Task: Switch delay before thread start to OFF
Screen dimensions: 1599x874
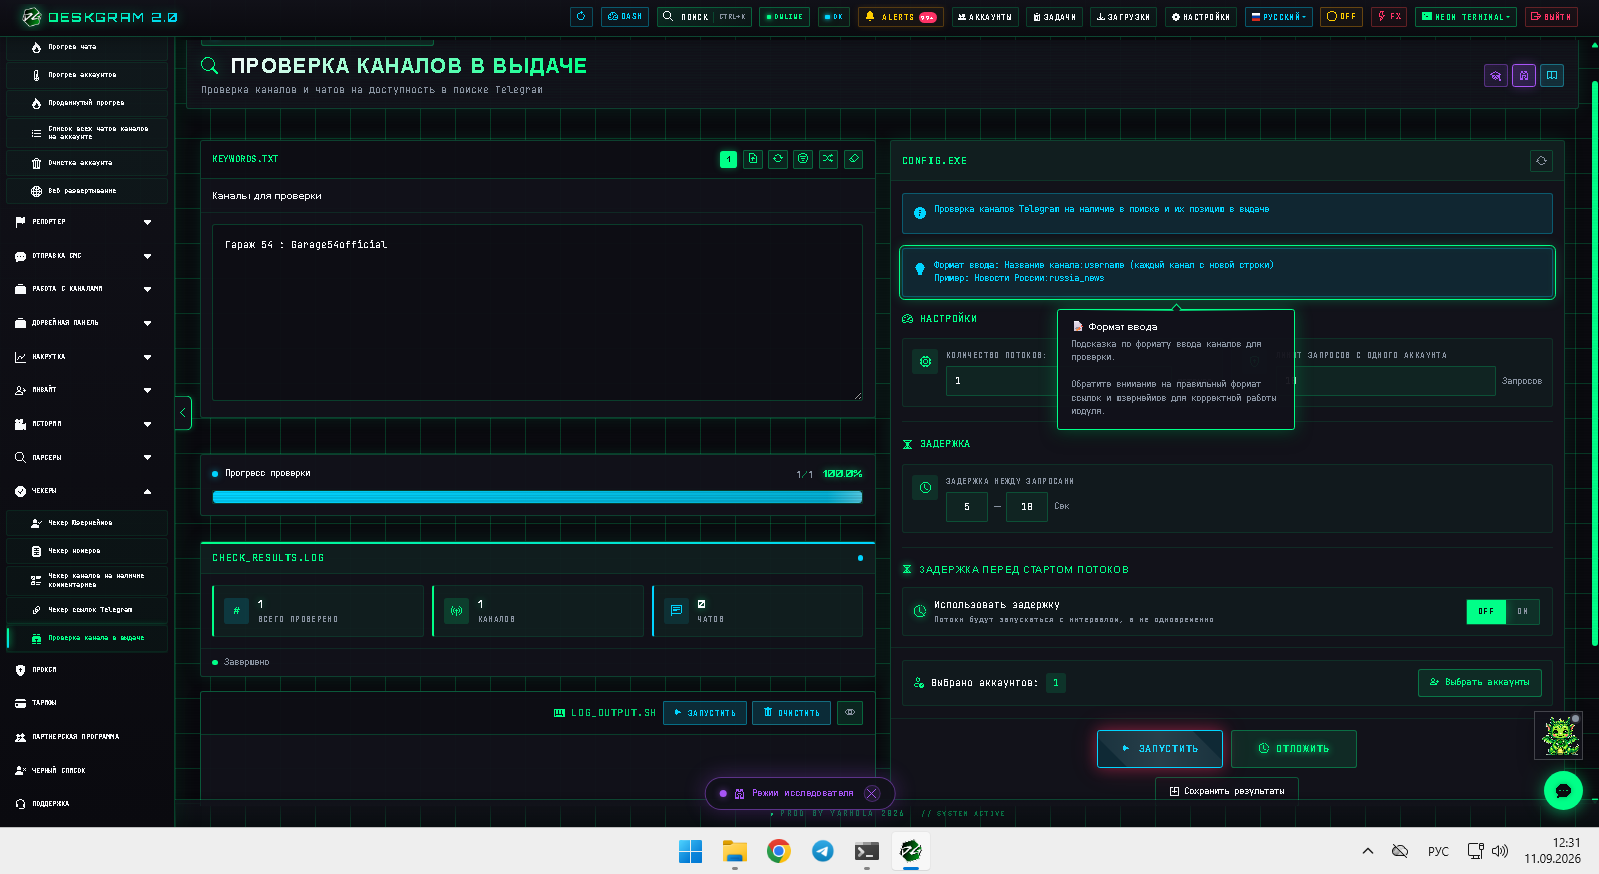Action: coord(1486,611)
